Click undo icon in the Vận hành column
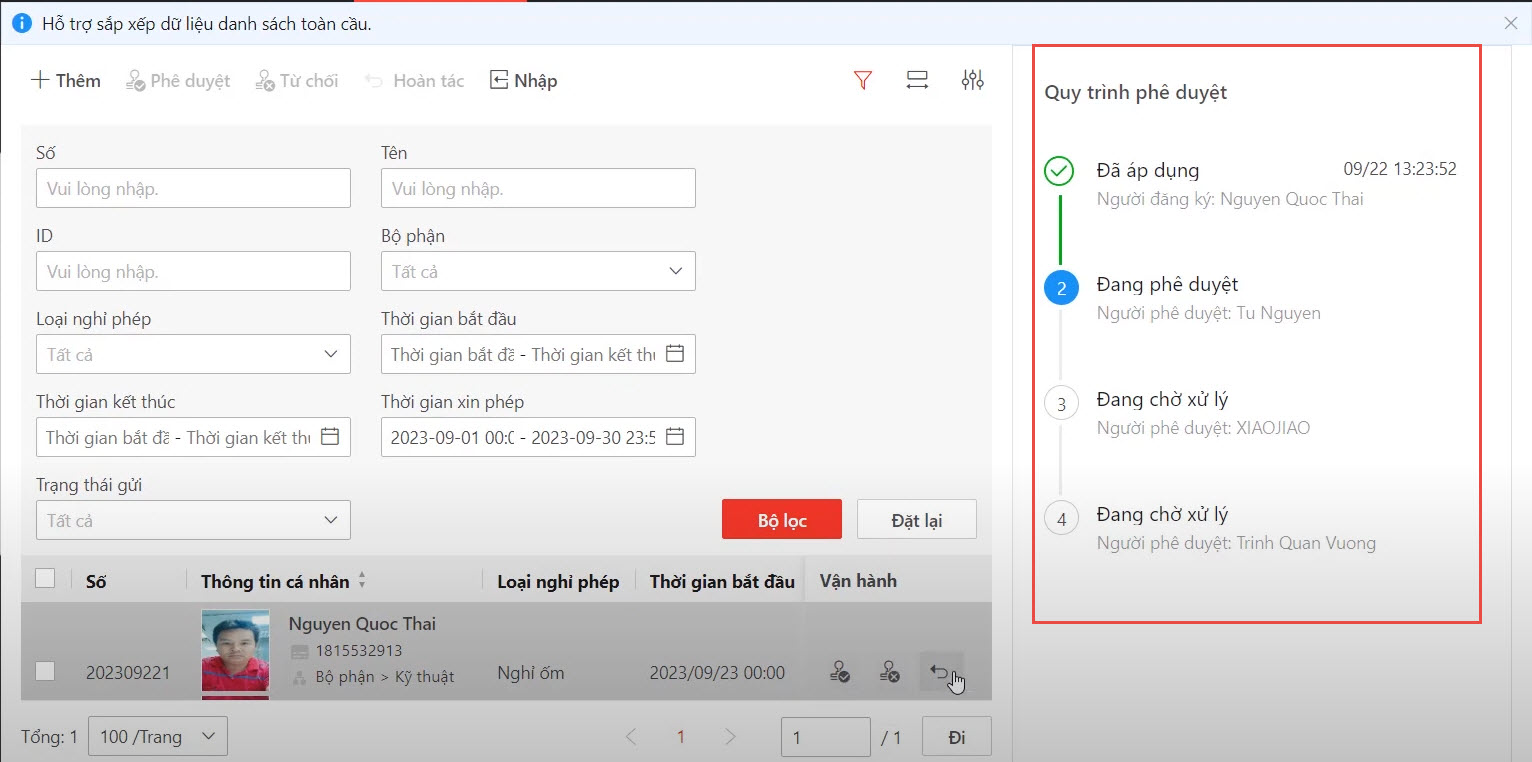The width and height of the screenshot is (1532, 762). [940, 673]
